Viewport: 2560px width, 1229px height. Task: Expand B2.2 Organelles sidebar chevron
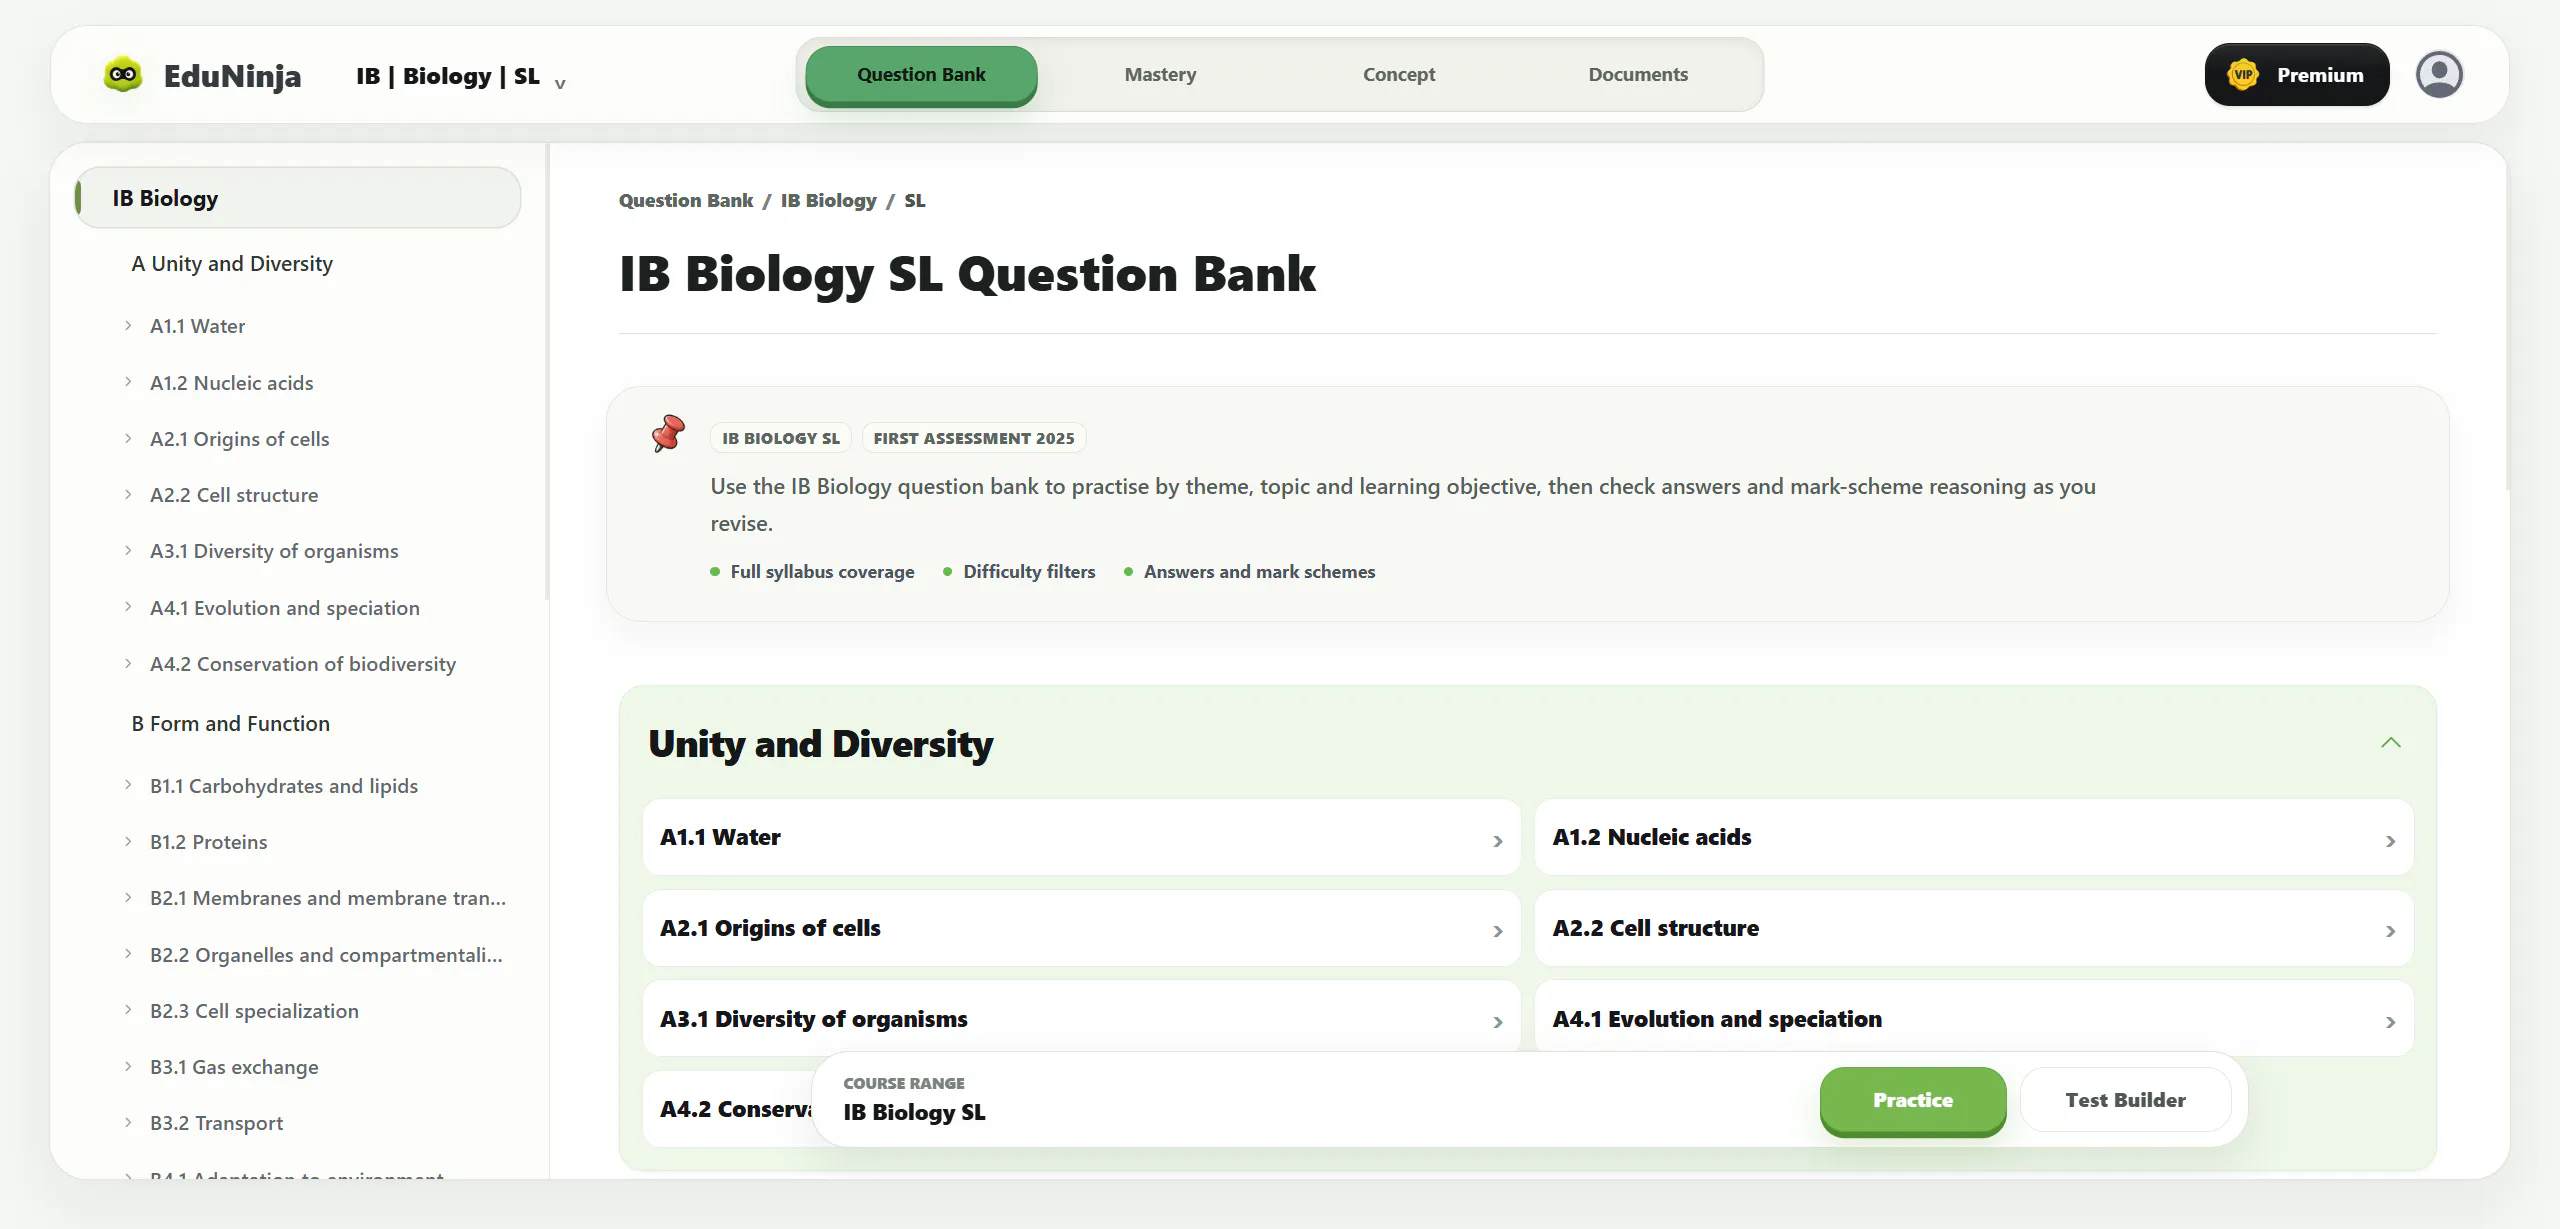click(128, 954)
